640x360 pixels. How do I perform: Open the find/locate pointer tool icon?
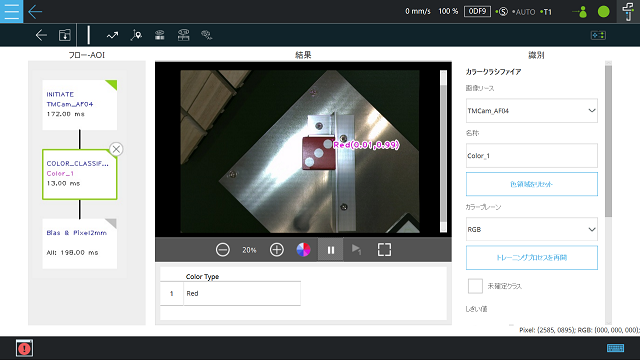pos(136,36)
